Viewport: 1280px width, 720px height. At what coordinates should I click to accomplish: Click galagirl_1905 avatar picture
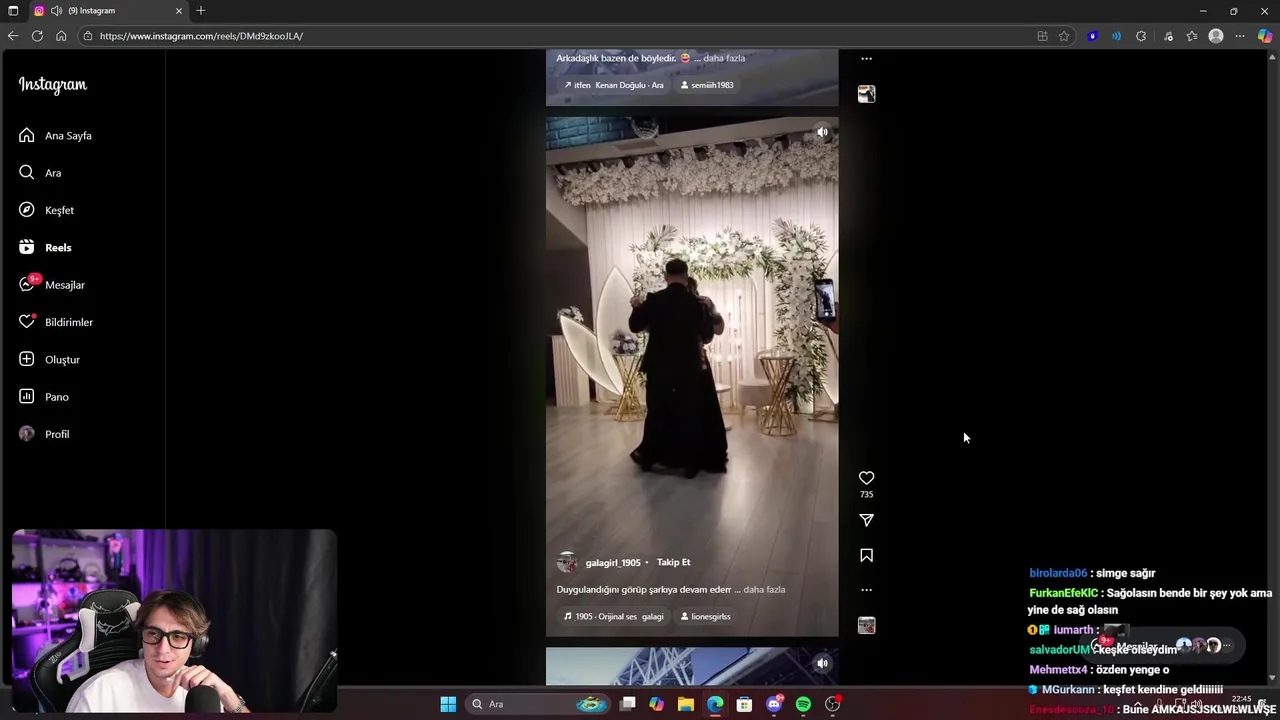coord(567,562)
